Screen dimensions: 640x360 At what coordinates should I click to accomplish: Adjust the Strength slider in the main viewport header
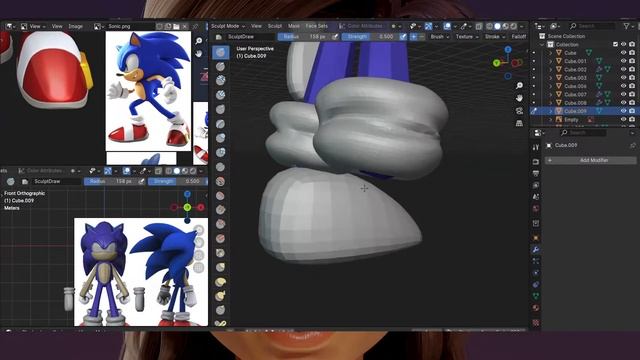coord(370,36)
